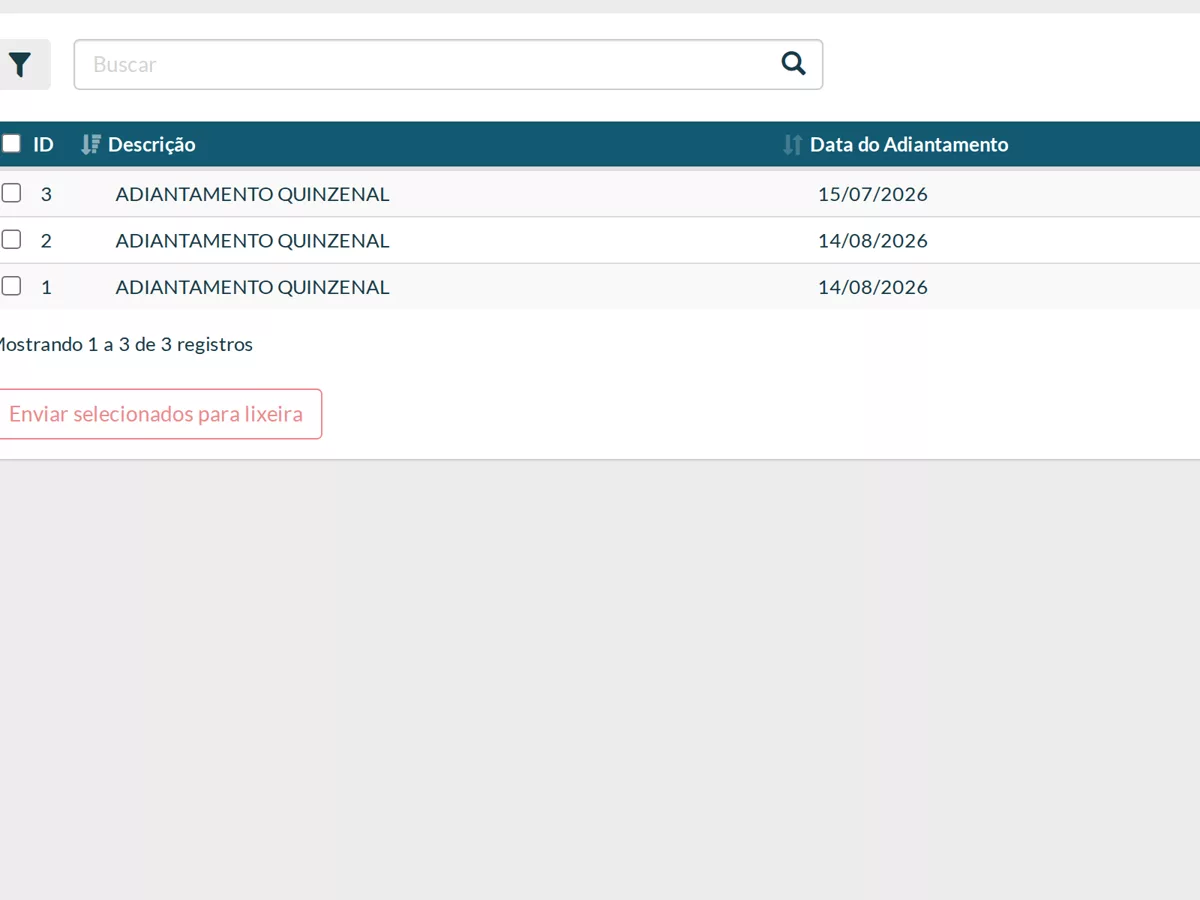Click the 'Mostrando 1 a 3 de 3 registros' text

(124, 345)
